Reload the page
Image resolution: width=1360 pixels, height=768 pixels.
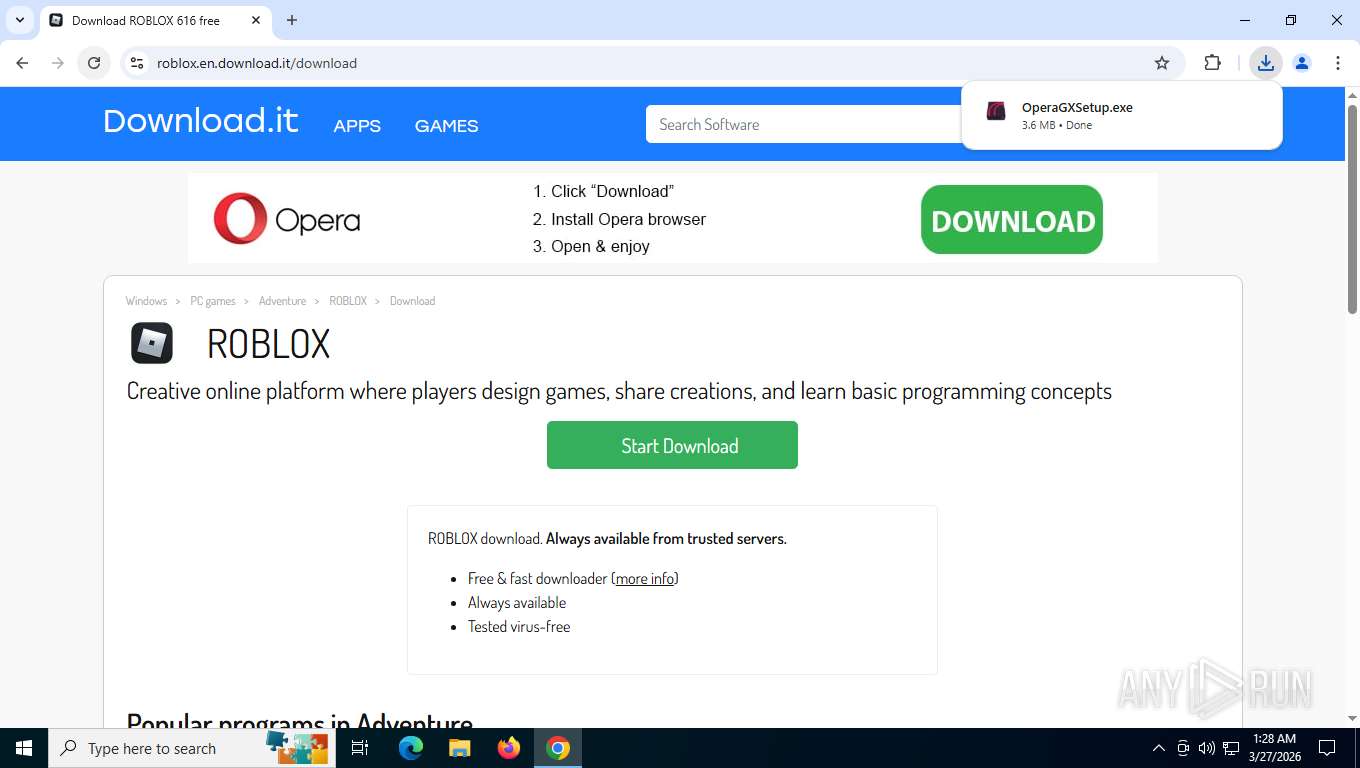pyautogui.click(x=94, y=63)
